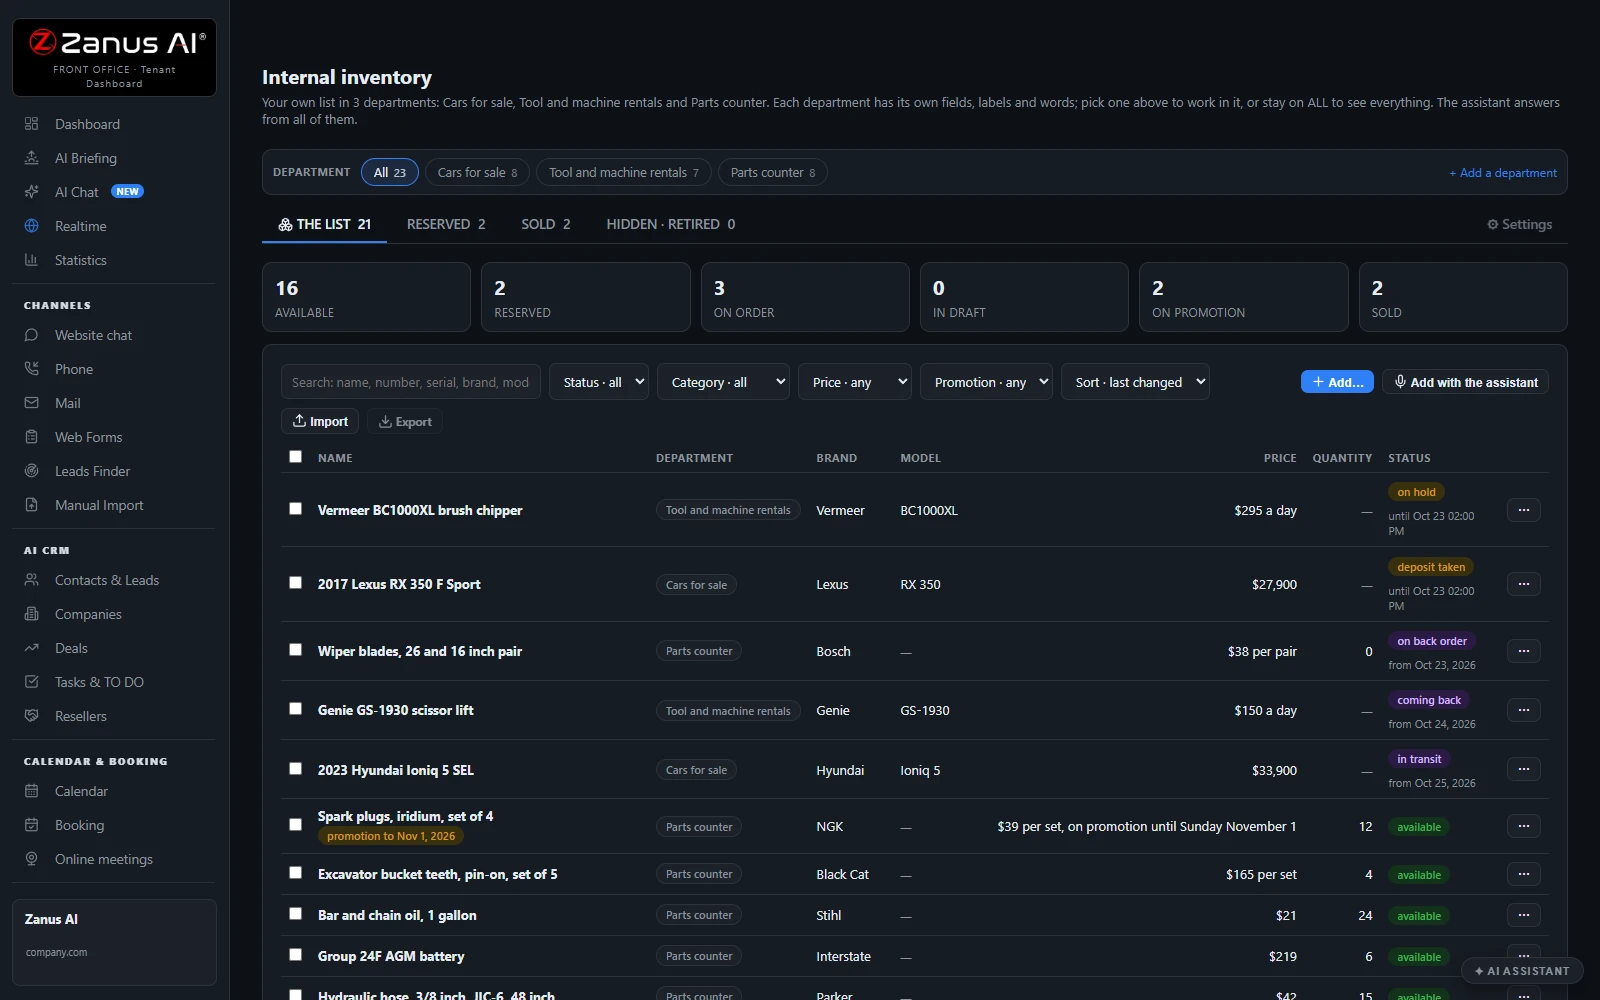This screenshot has height=1000, width=1600.
Task: Expand the Category filter dropdown
Action: click(723, 382)
